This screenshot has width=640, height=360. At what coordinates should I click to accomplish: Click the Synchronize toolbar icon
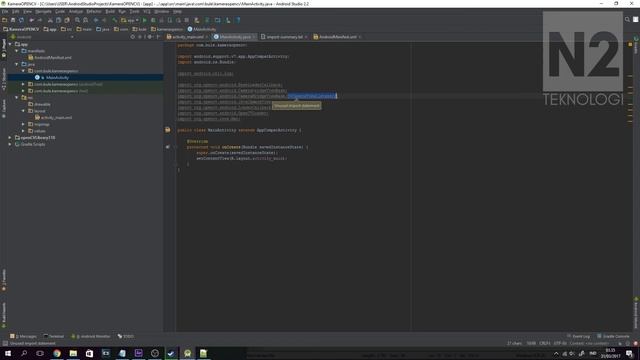point(21,20)
